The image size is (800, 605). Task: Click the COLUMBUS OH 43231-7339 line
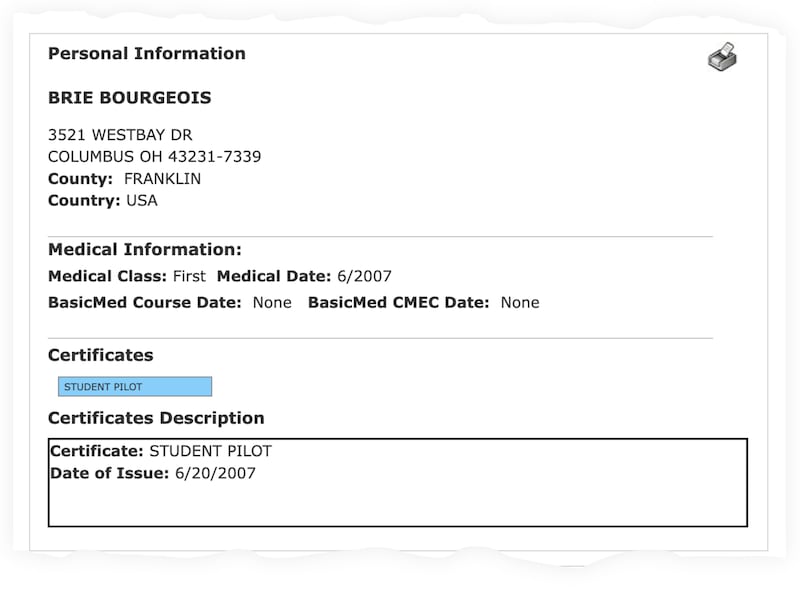click(x=154, y=157)
